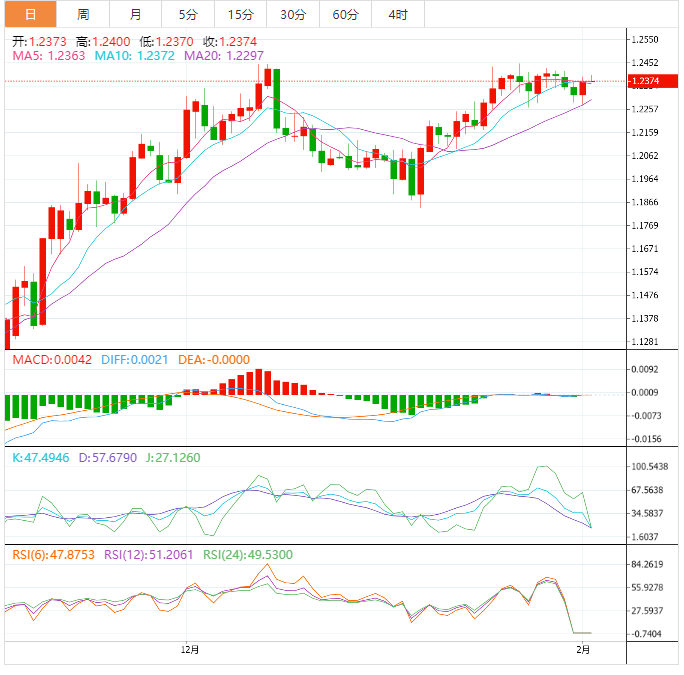The image size is (684, 675).
Task: Open the 60分 chart tab
Action: pos(345,14)
